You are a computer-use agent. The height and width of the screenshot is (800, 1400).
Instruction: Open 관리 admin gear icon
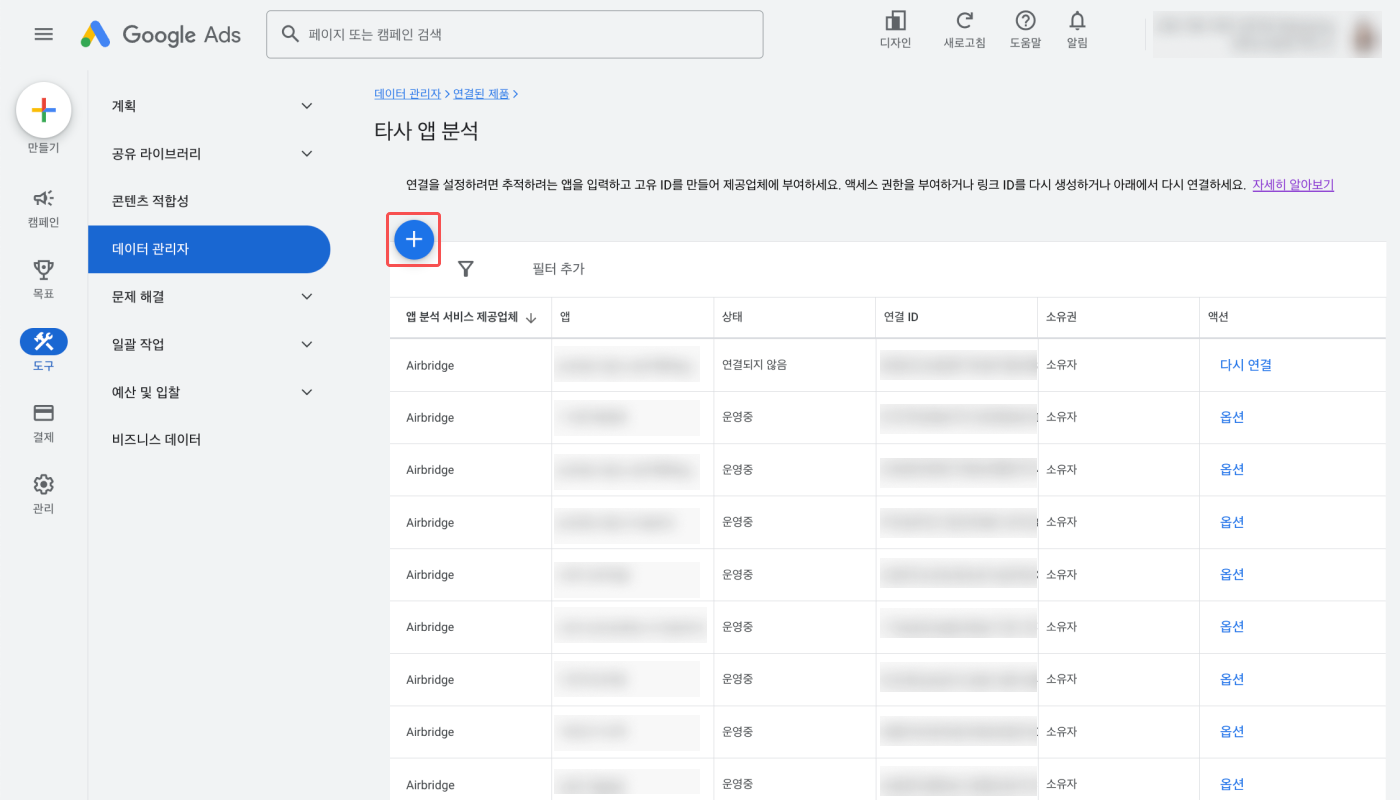point(43,485)
